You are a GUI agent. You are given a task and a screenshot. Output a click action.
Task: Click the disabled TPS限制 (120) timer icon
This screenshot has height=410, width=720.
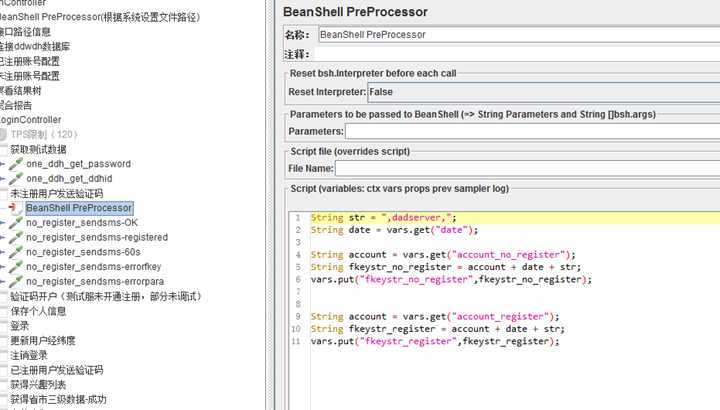tap(3, 135)
